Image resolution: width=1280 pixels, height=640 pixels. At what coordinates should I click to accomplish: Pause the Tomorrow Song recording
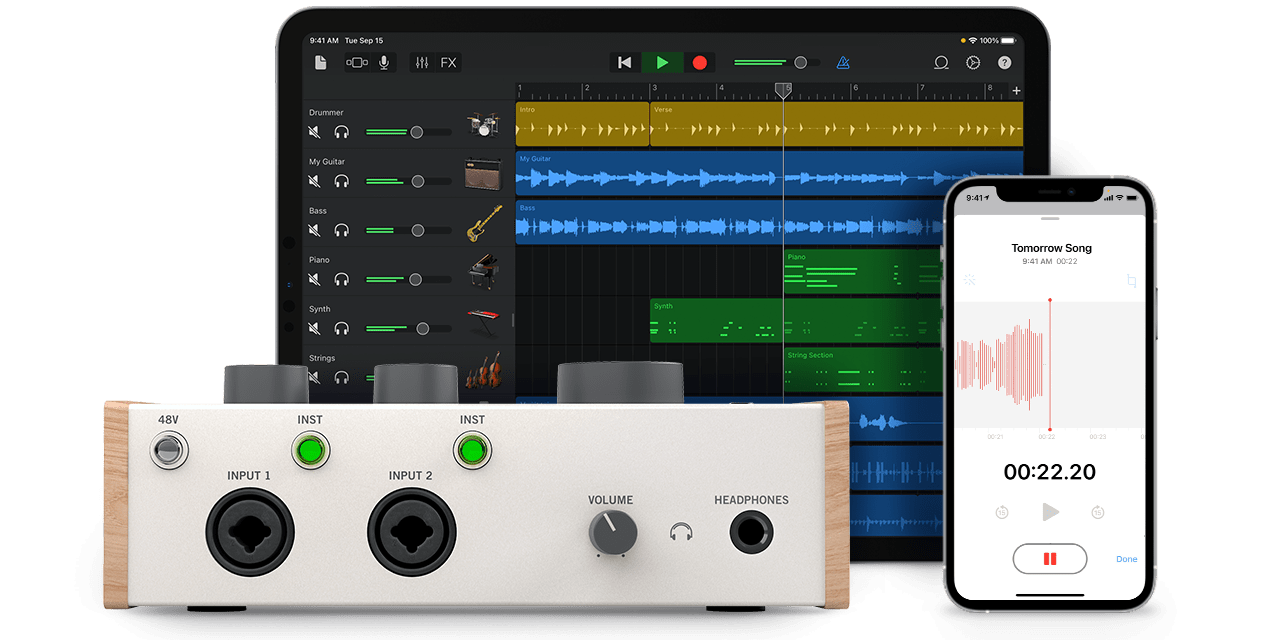point(1049,559)
